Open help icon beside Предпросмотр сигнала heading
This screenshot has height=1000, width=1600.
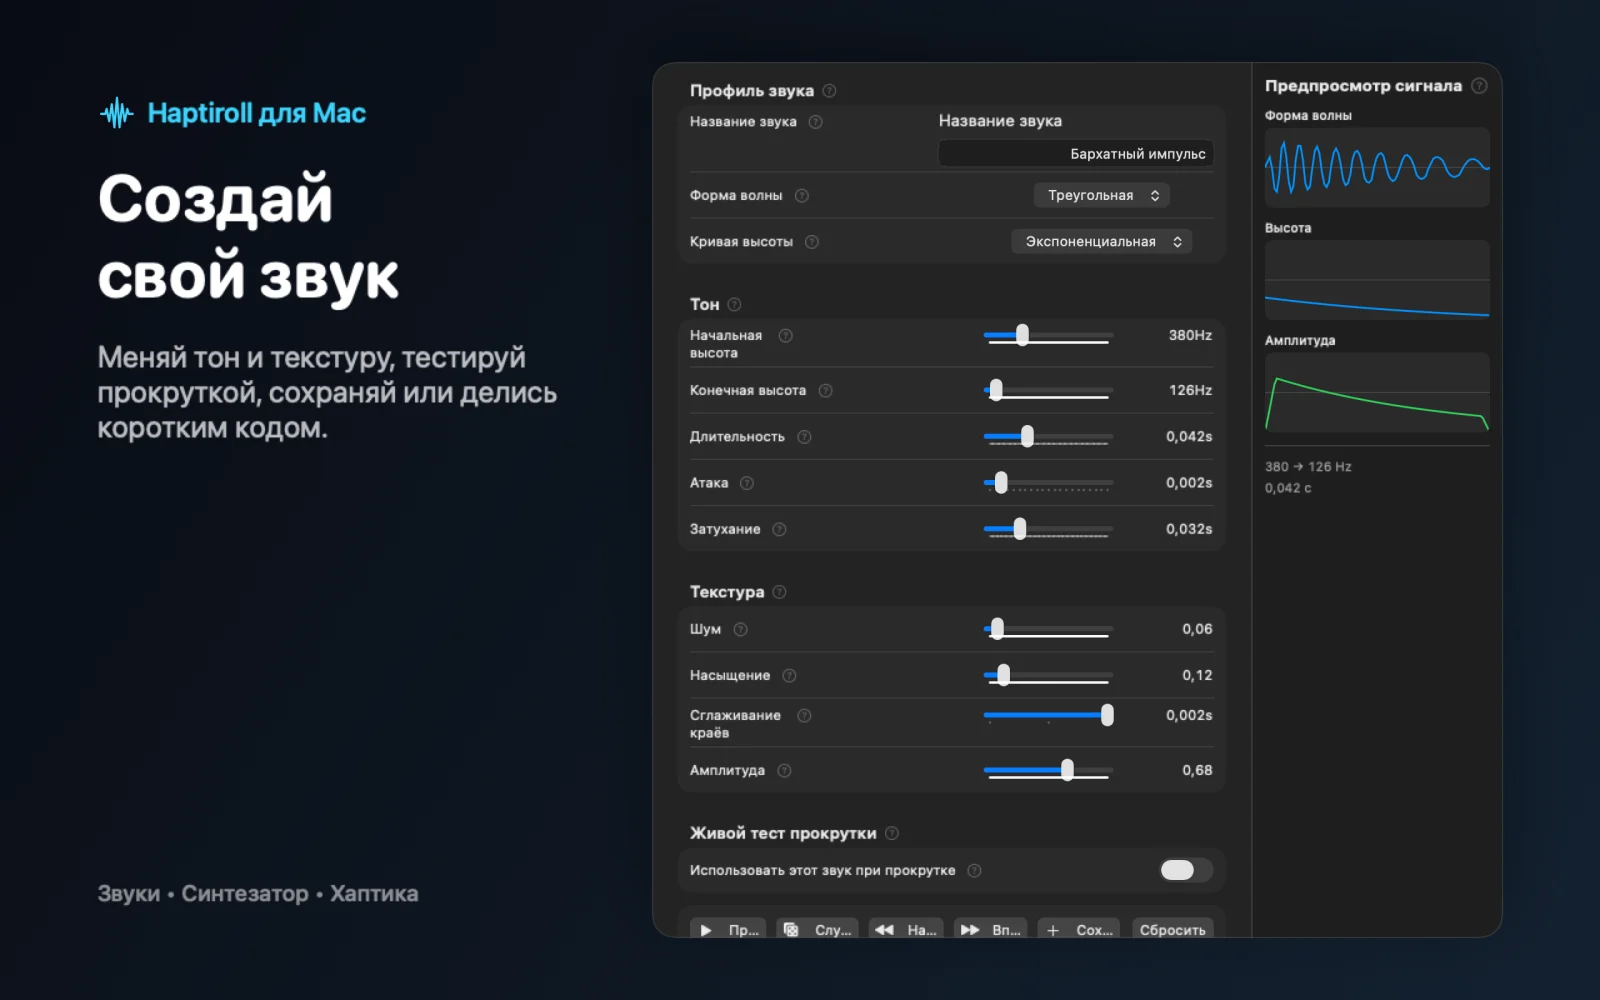(1479, 86)
